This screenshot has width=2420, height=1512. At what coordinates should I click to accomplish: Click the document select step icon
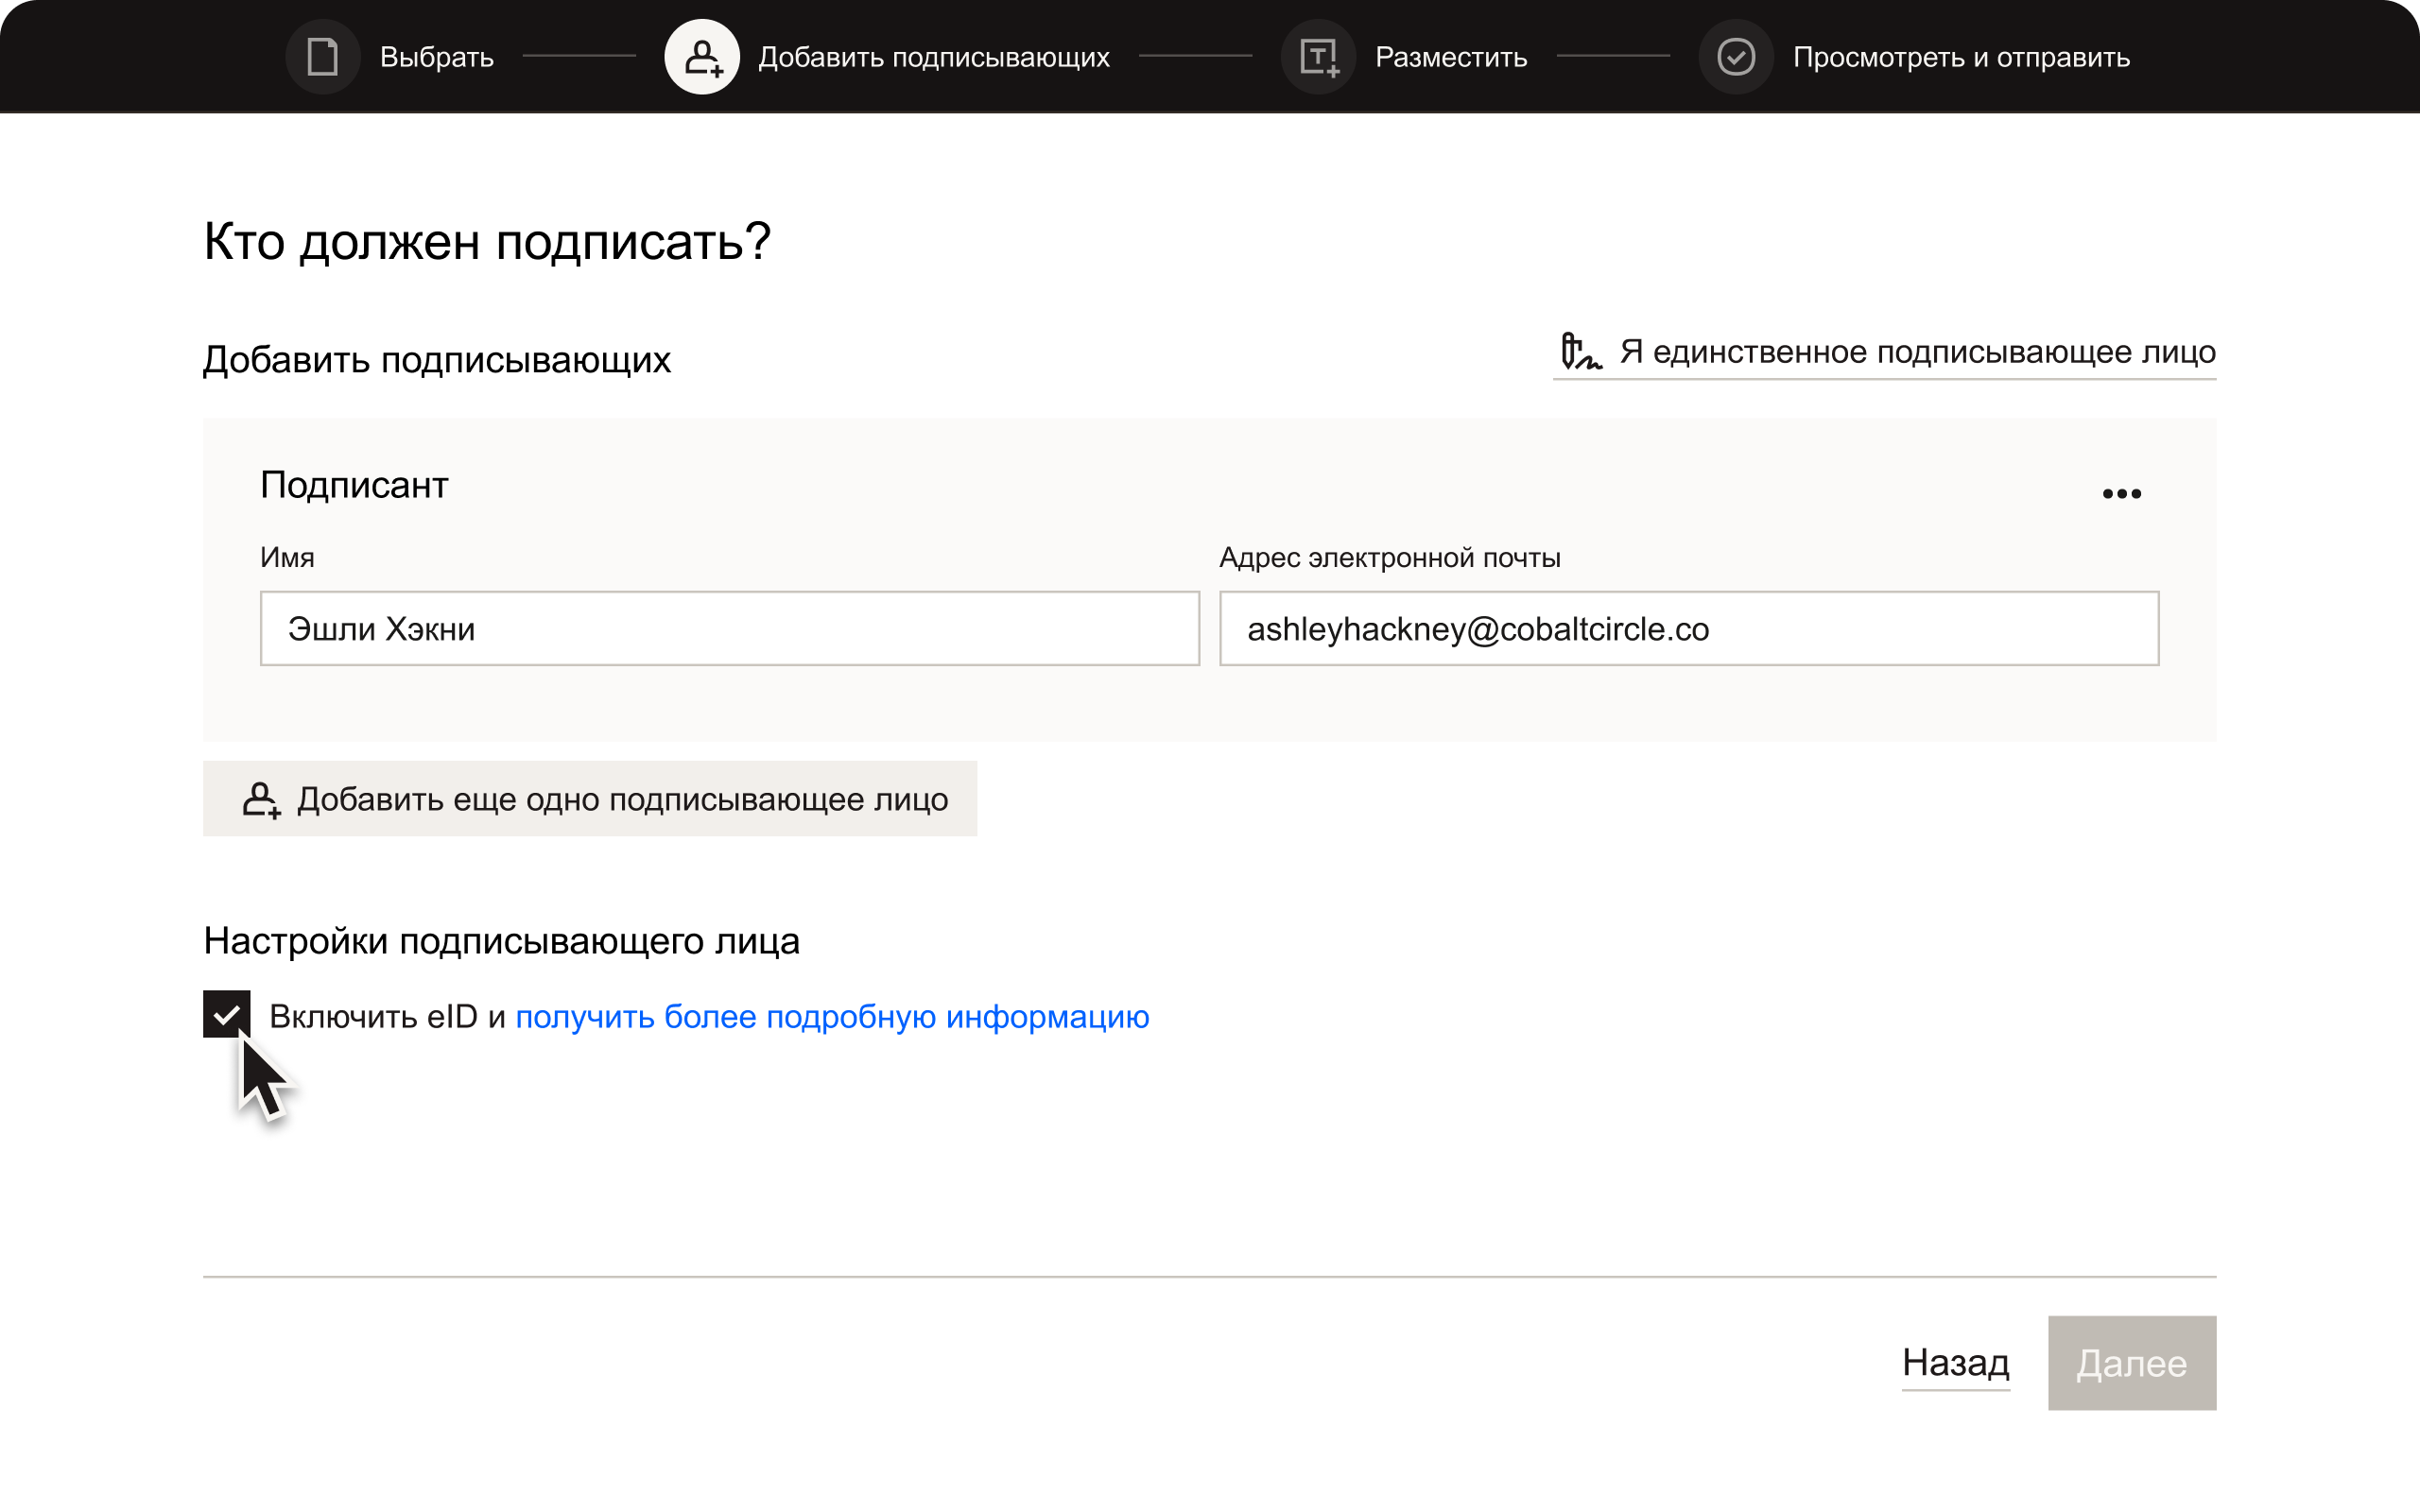click(320, 56)
